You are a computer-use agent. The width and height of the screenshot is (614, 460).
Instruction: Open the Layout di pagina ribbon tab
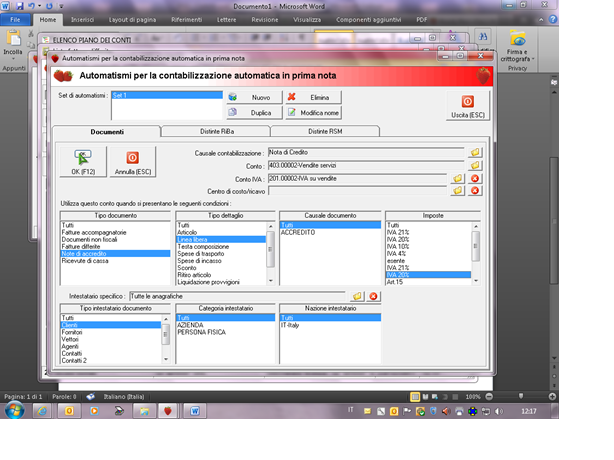point(132,20)
